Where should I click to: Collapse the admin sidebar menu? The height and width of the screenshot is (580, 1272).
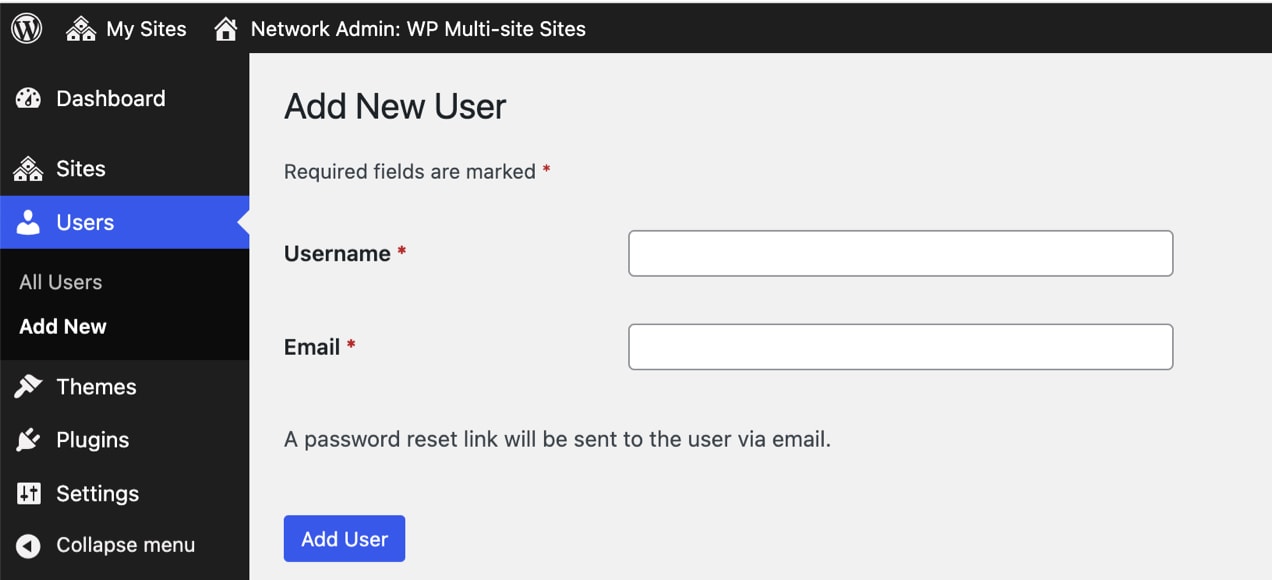click(x=126, y=545)
